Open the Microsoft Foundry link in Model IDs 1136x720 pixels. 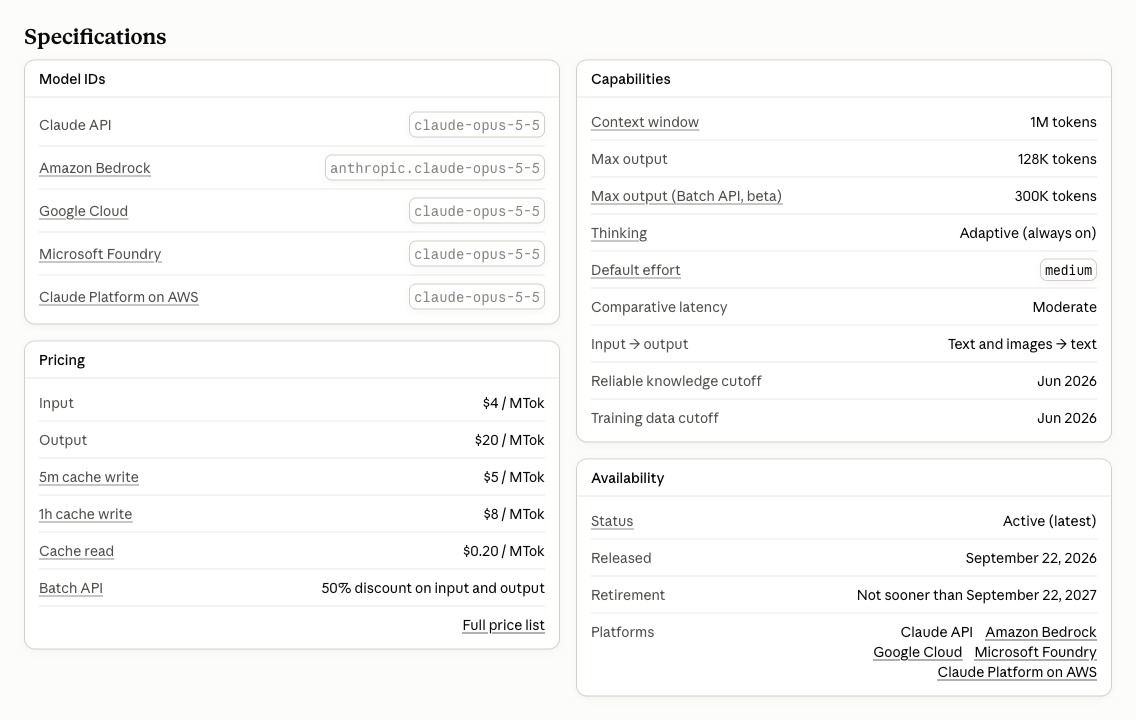(x=100, y=254)
